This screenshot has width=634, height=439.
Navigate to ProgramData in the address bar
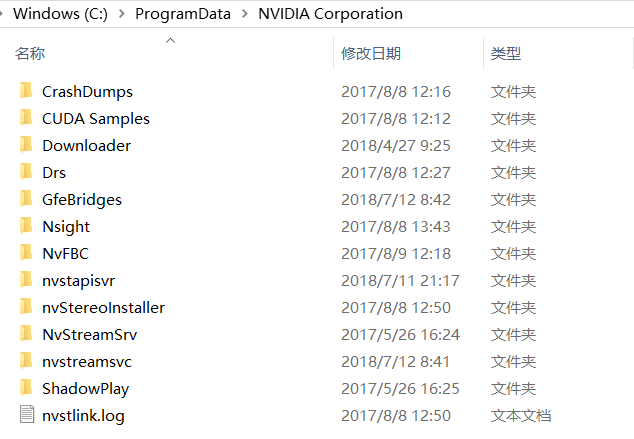pyautogui.click(x=183, y=14)
